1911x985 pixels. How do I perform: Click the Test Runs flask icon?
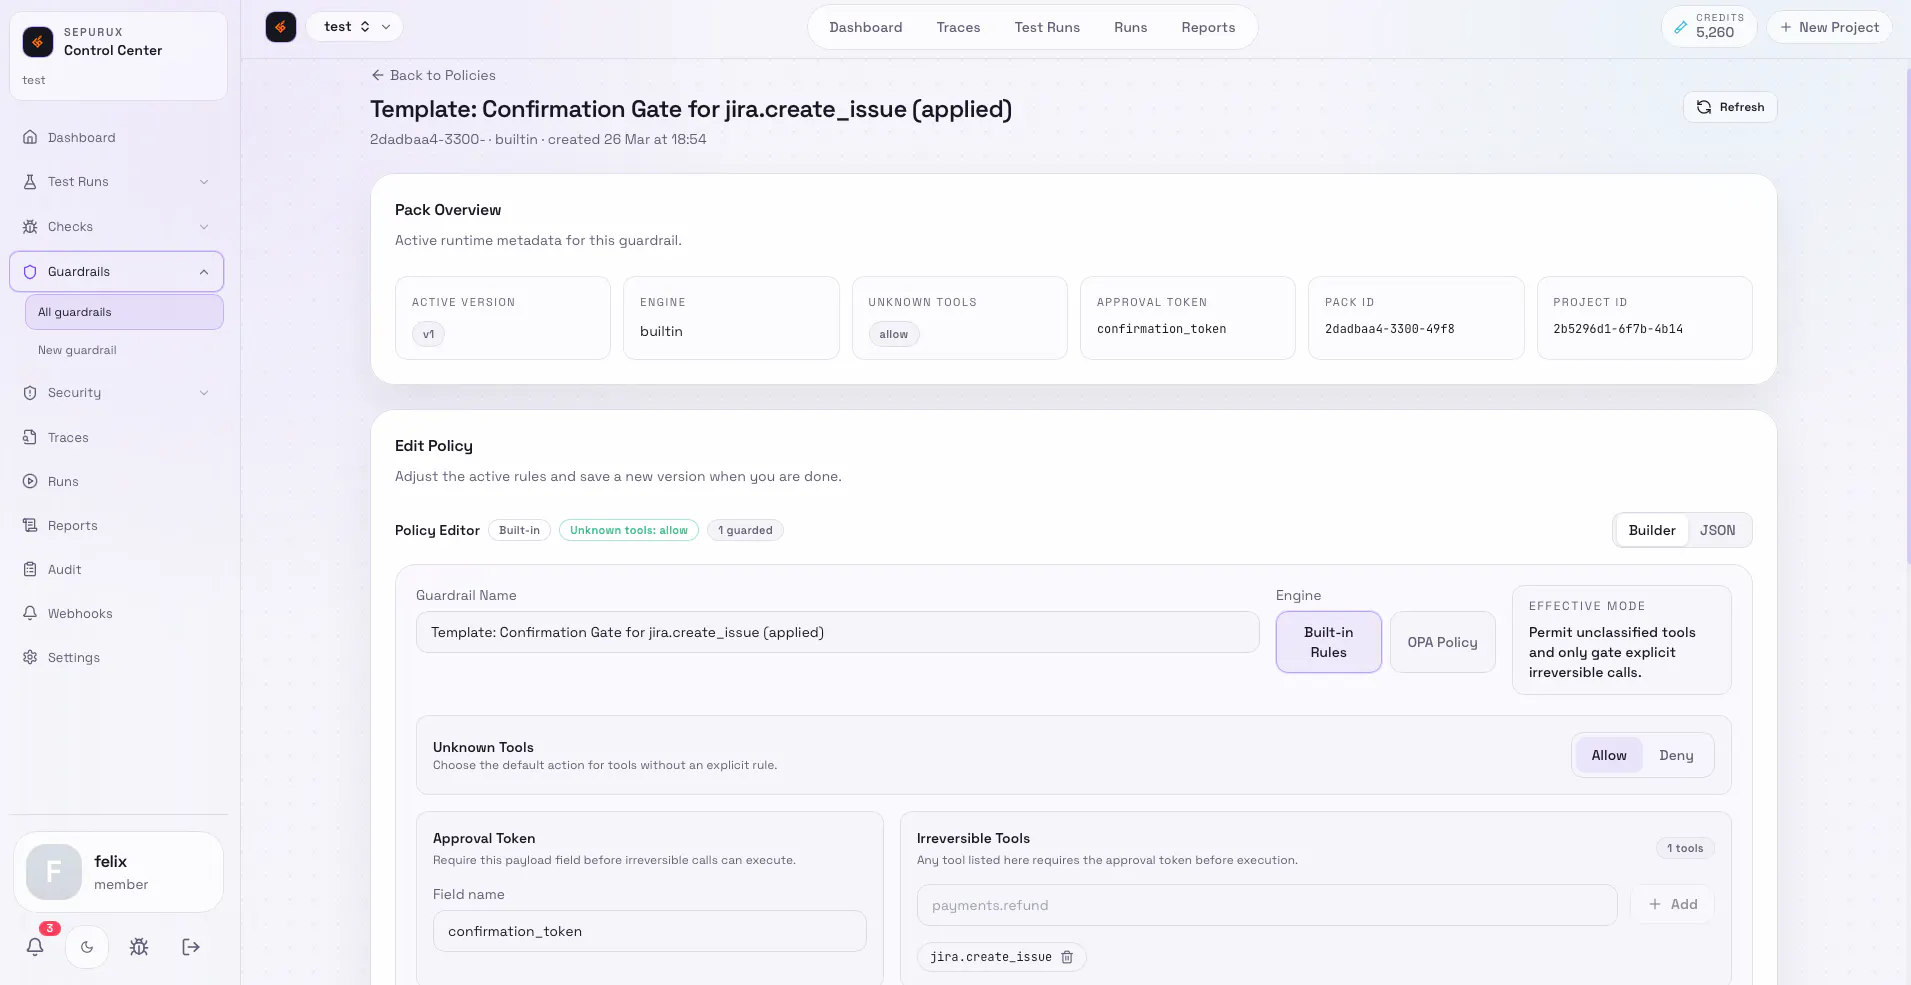[x=30, y=182]
